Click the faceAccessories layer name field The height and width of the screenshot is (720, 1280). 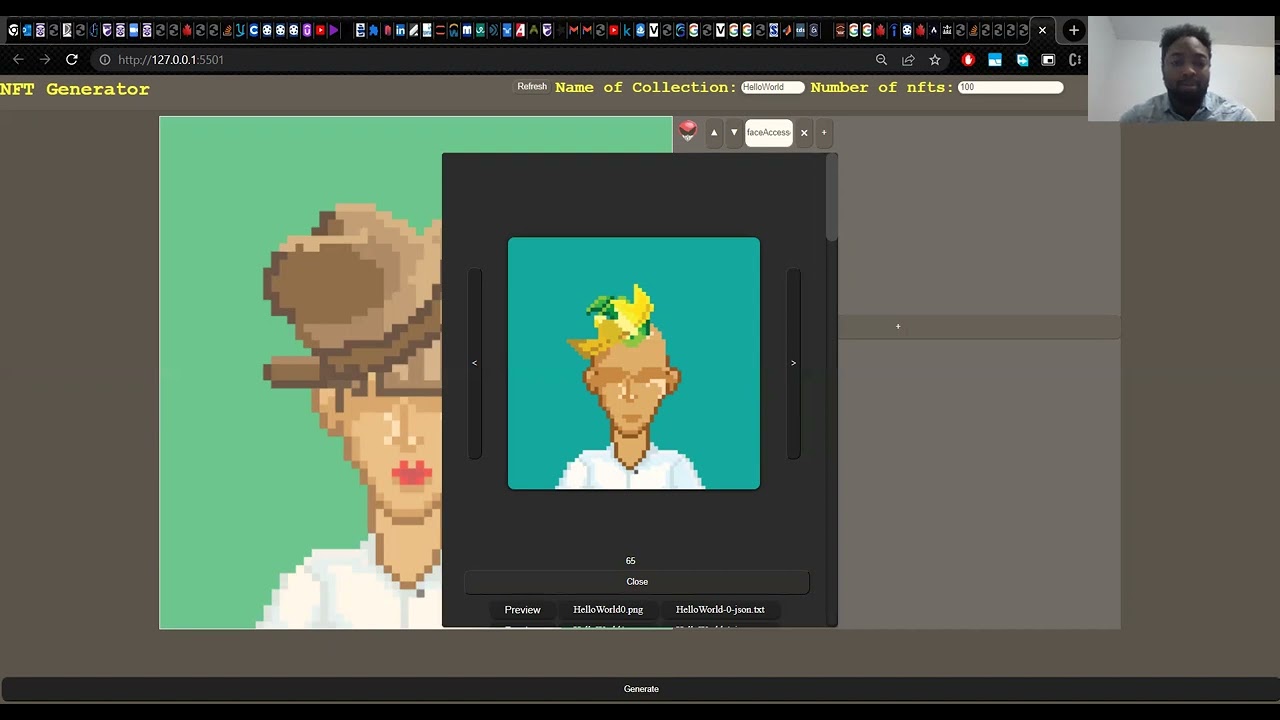point(768,132)
